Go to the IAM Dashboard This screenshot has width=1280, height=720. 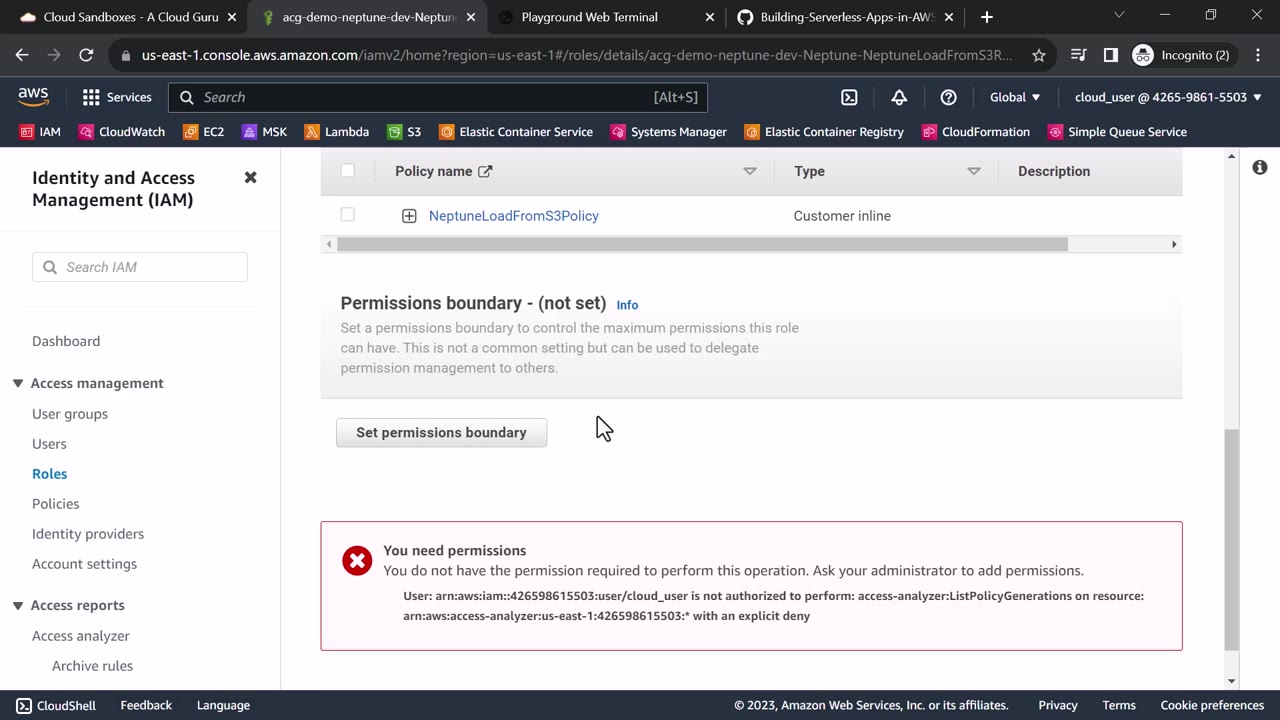[66, 341]
